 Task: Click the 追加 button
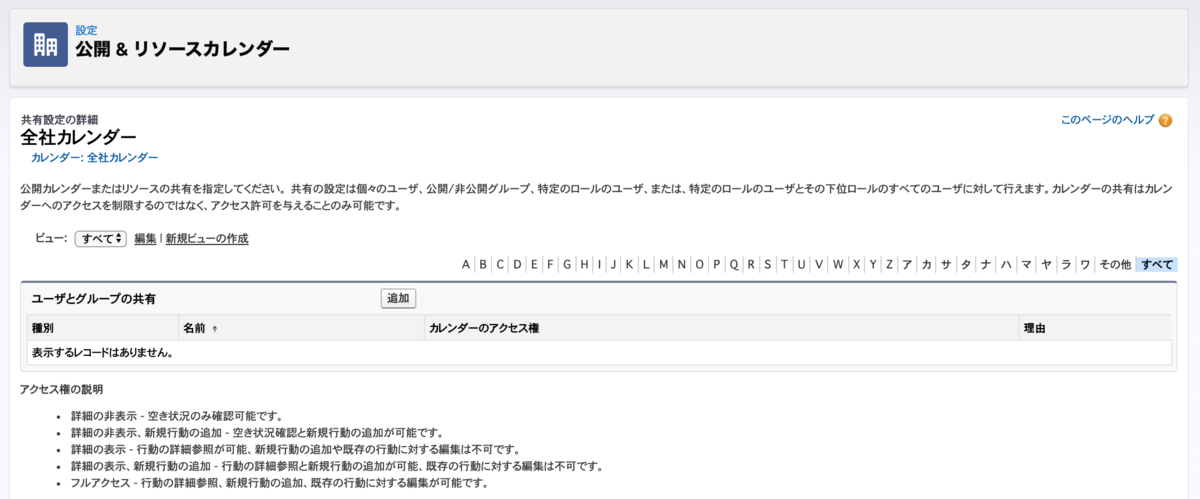398,298
